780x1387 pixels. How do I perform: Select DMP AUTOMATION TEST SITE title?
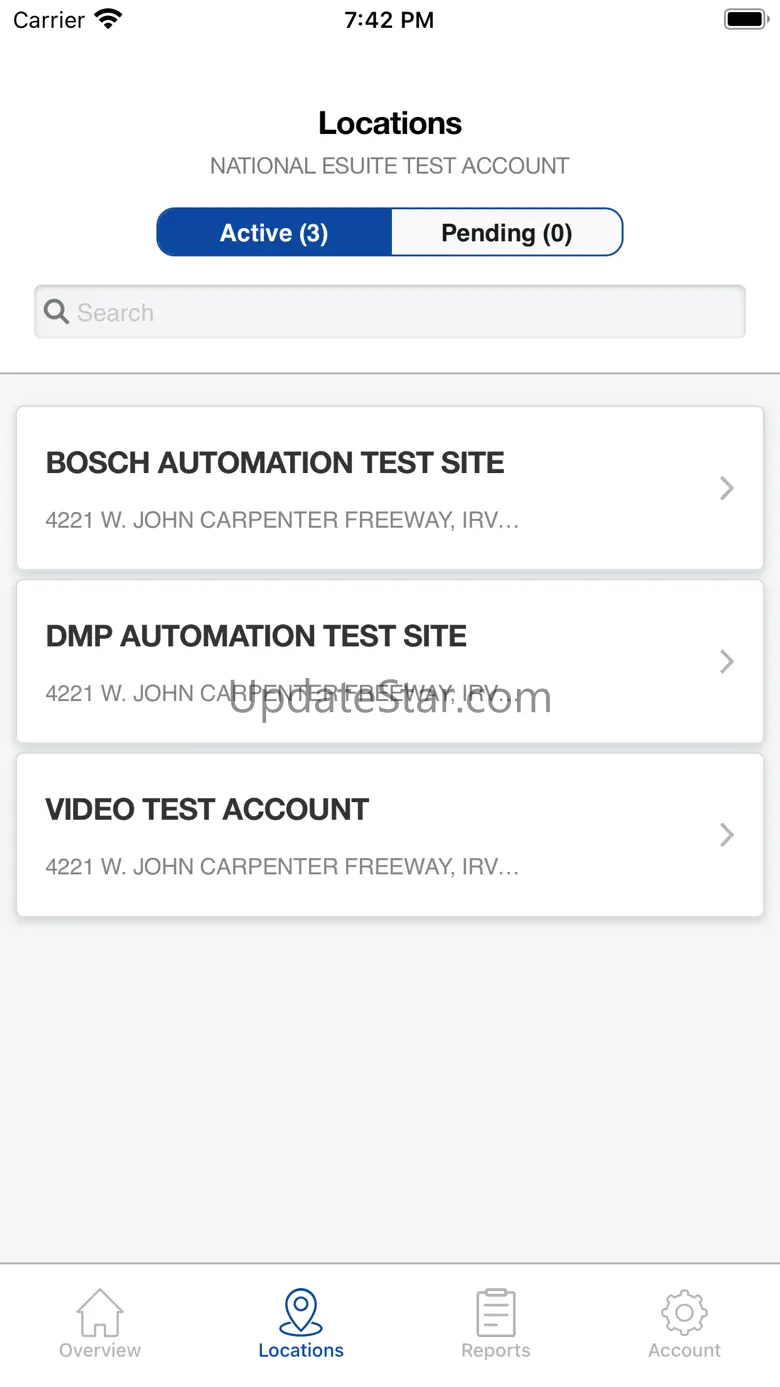tap(256, 637)
